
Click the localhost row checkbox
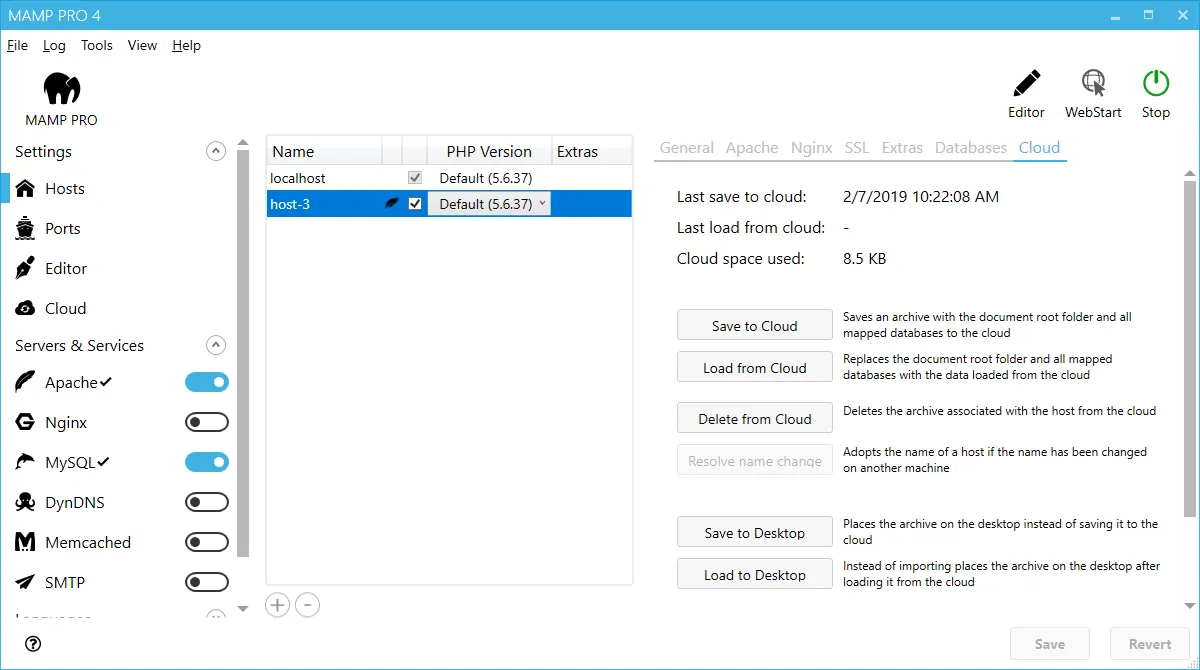[x=415, y=177]
